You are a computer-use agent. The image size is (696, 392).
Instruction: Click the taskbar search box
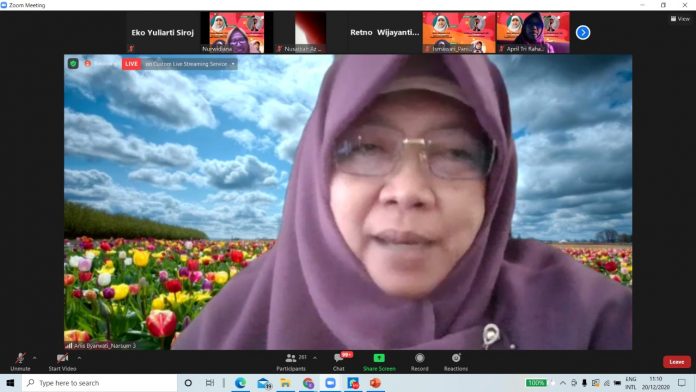coord(99,383)
